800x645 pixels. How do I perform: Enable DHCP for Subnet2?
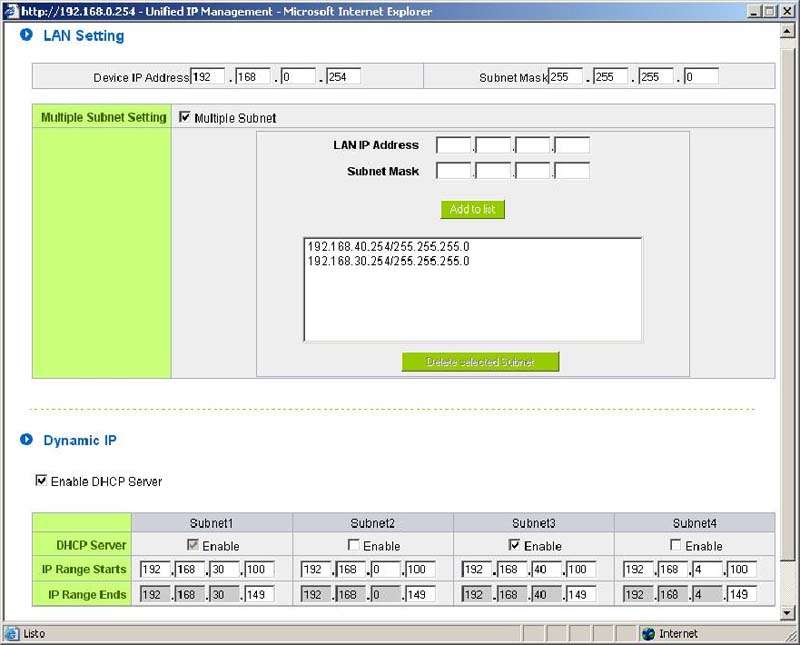354,545
